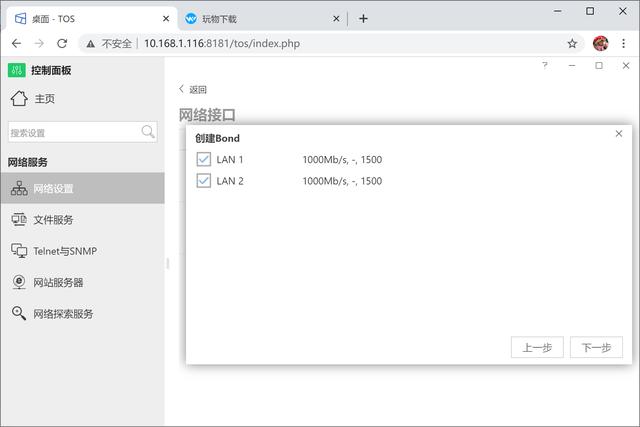Open the Chrome three-dot menu

(624, 43)
